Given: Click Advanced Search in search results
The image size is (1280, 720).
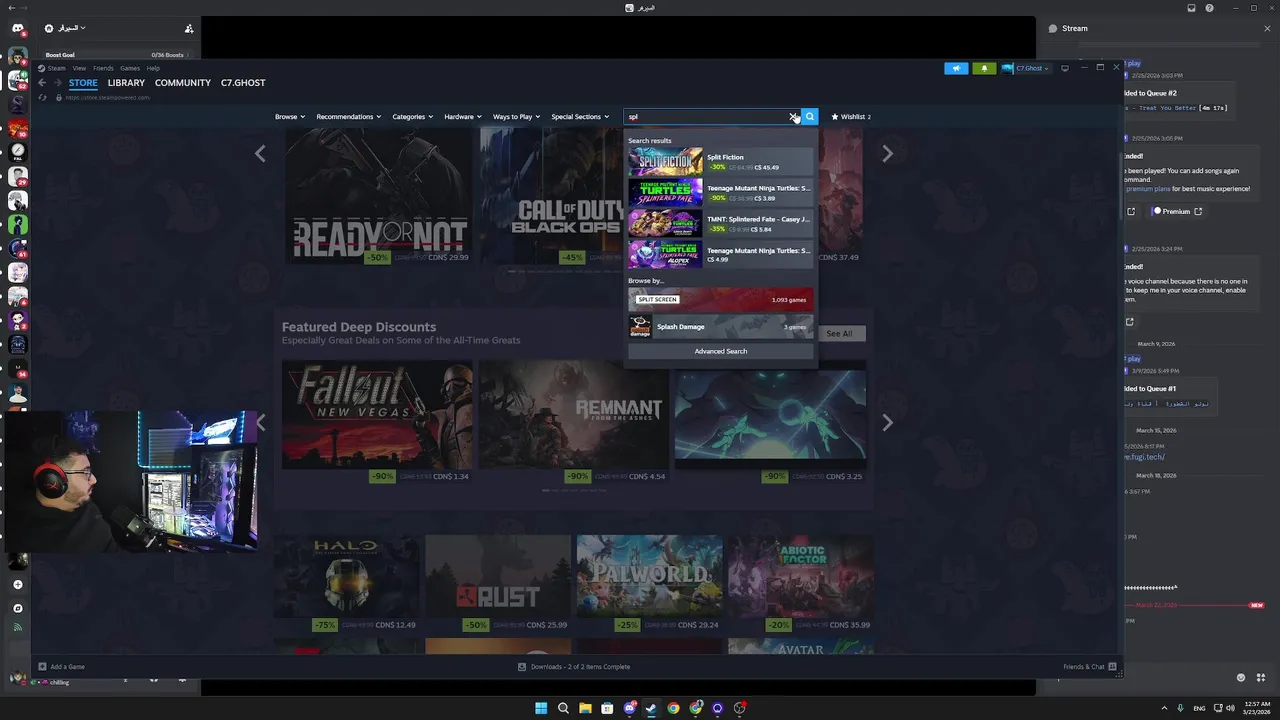Looking at the screenshot, I should [x=721, y=351].
